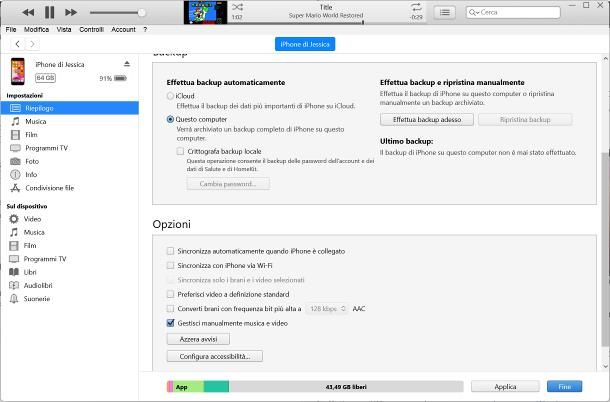Click the rewind previous track button
The image size is (610, 402).
click(x=28, y=12)
